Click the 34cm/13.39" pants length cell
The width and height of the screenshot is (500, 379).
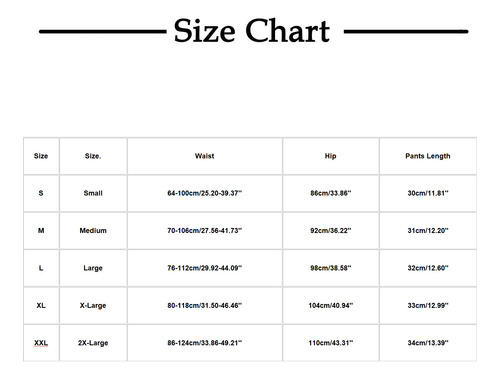coord(428,343)
